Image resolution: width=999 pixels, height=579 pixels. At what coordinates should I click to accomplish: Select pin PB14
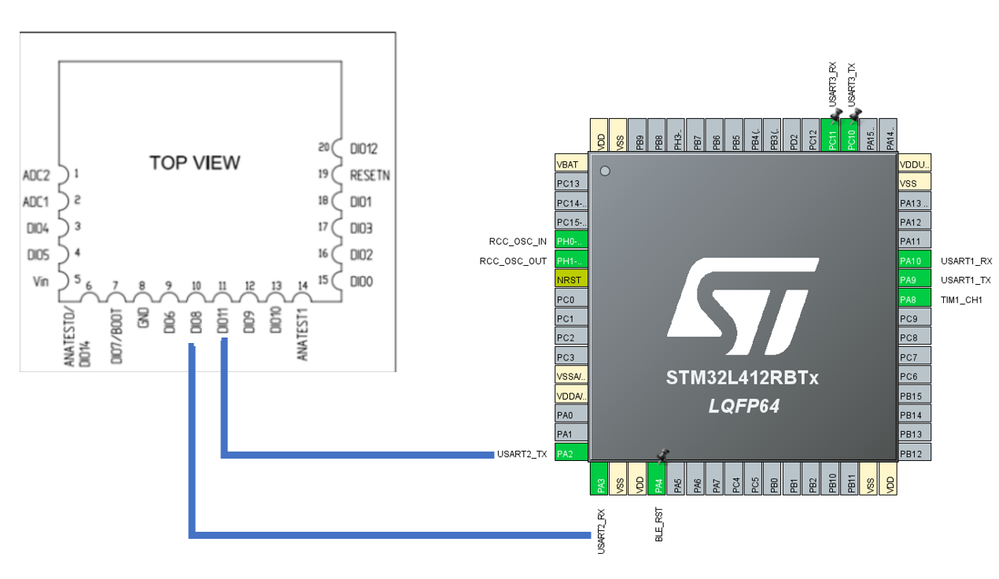click(915, 415)
